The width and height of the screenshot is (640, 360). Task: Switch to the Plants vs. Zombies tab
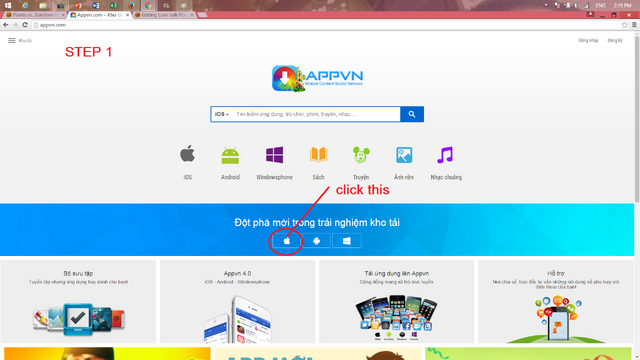tap(34, 15)
